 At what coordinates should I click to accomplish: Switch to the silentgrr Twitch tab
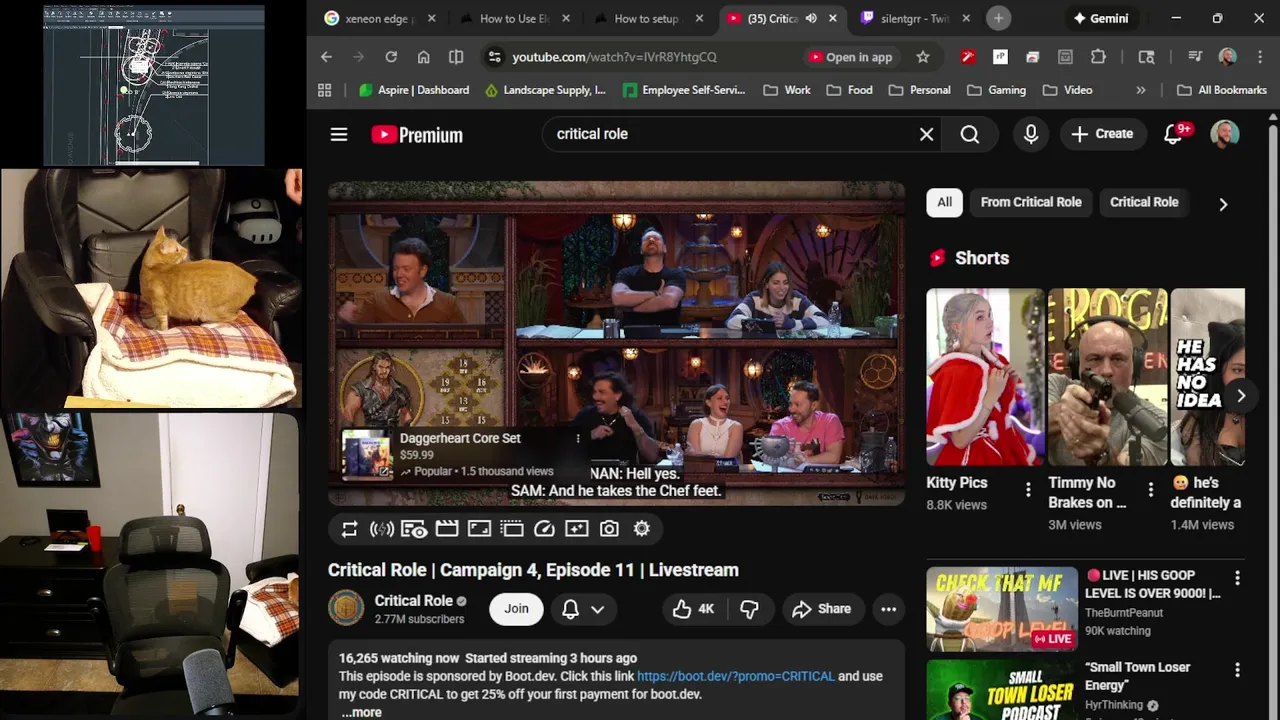[x=914, y=18]
